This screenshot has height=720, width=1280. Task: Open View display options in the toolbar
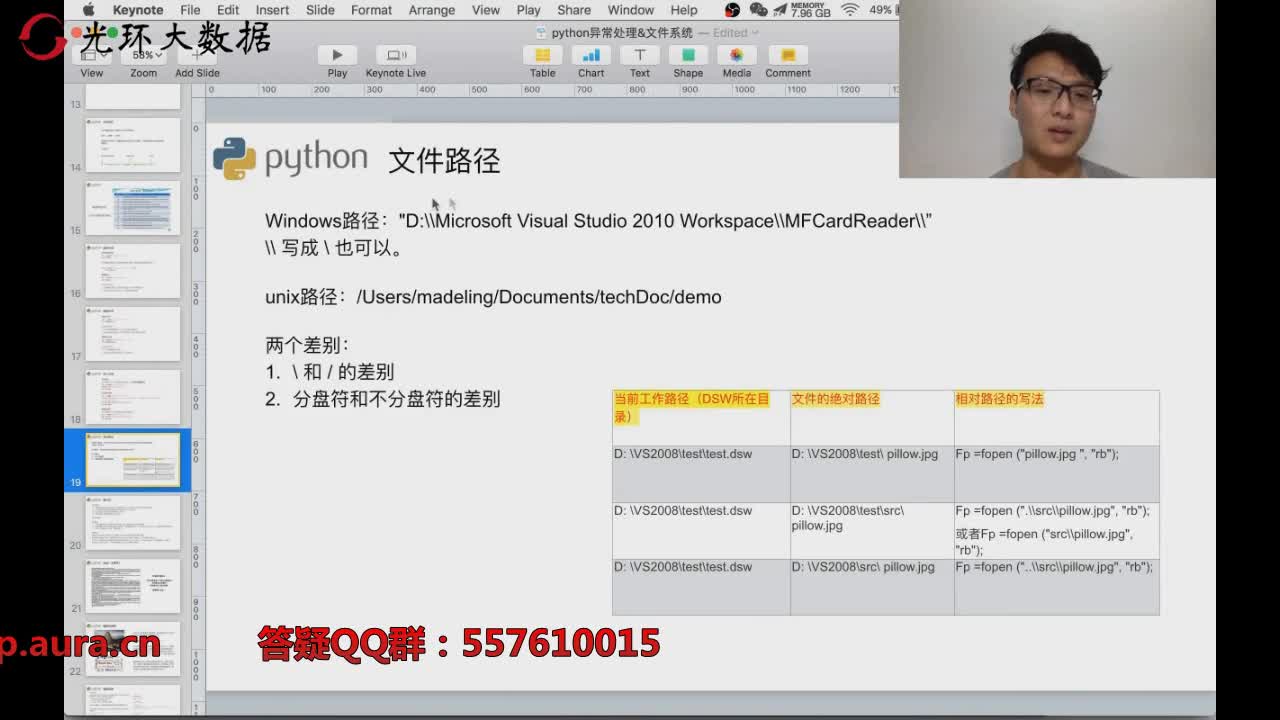point(91,56)
